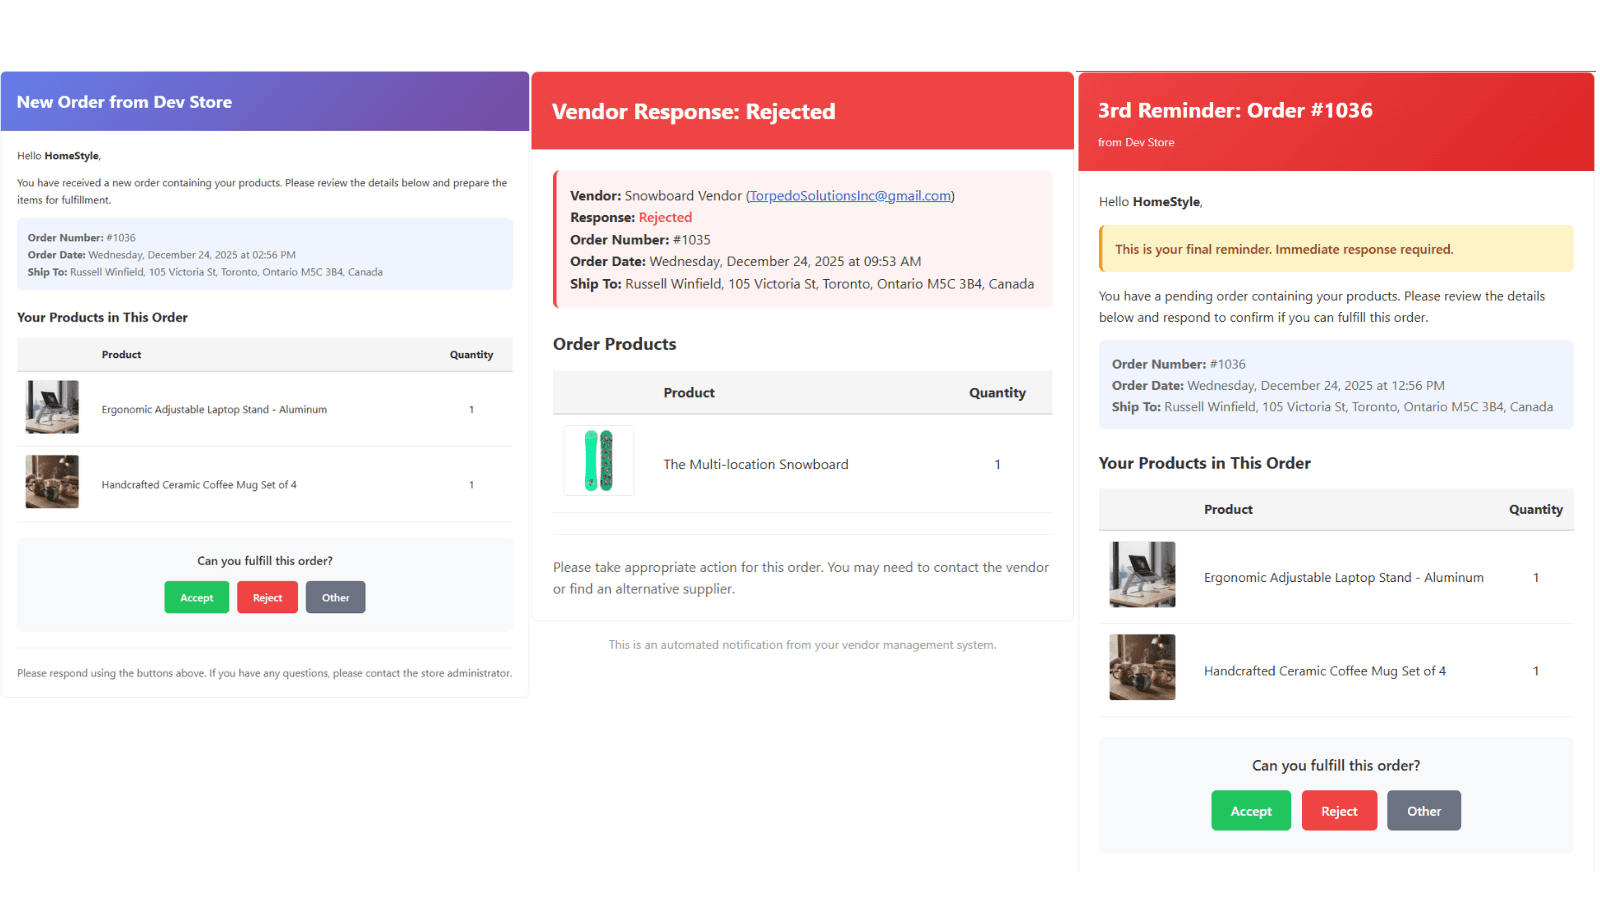This screenshot has height=900, width=1600.
Task: Click the Multi-location Snowboard product image
Action: [598, 461]
